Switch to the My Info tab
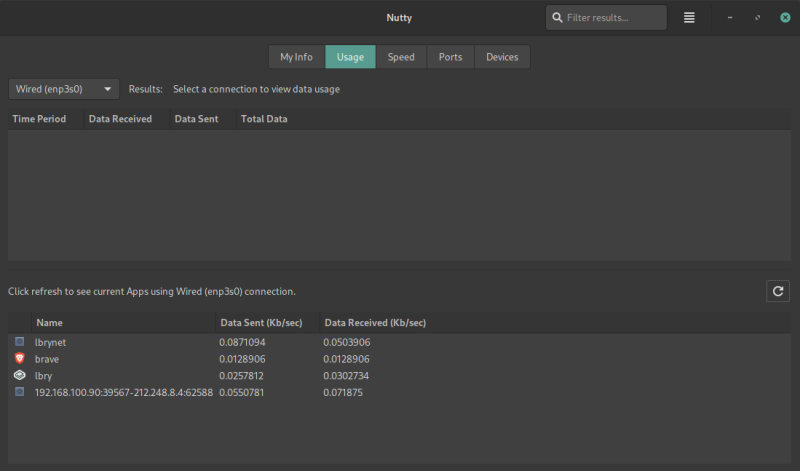Screen dimensions: 800x471 [x=296, y=57]
